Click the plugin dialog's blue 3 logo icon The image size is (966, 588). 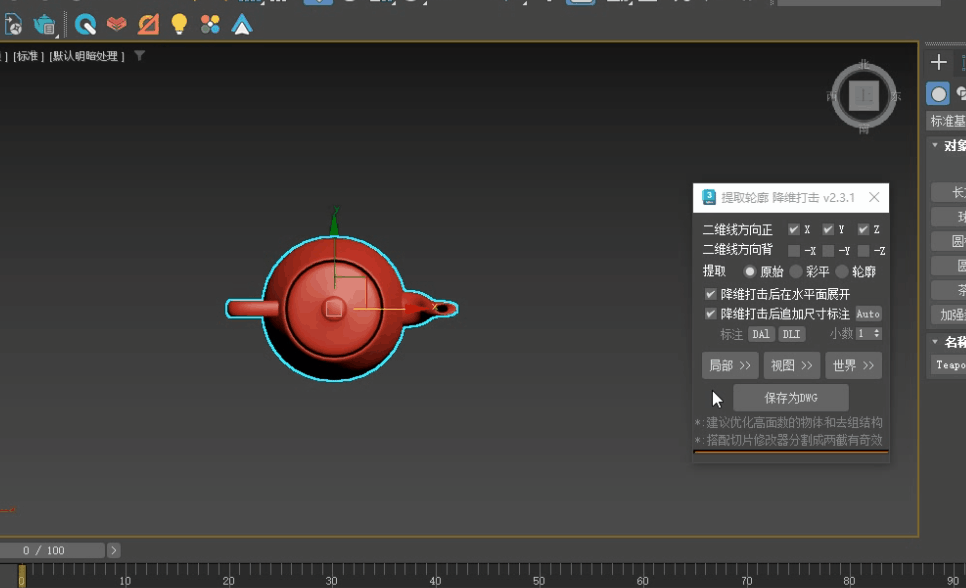[x=709, y=197]
